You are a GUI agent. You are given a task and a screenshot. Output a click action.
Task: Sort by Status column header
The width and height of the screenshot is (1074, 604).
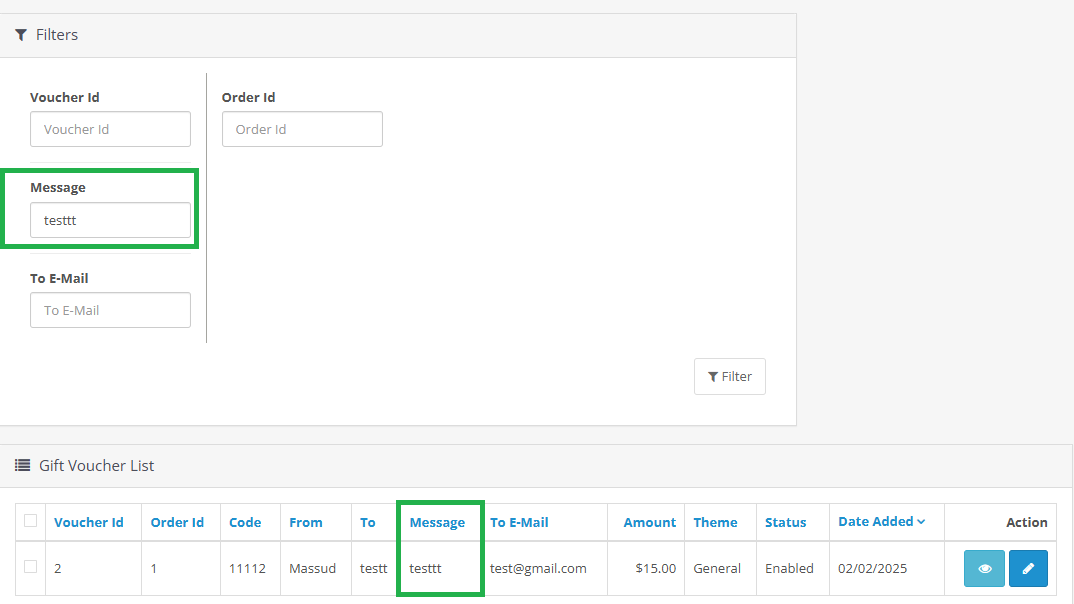[x=786, y=522]
